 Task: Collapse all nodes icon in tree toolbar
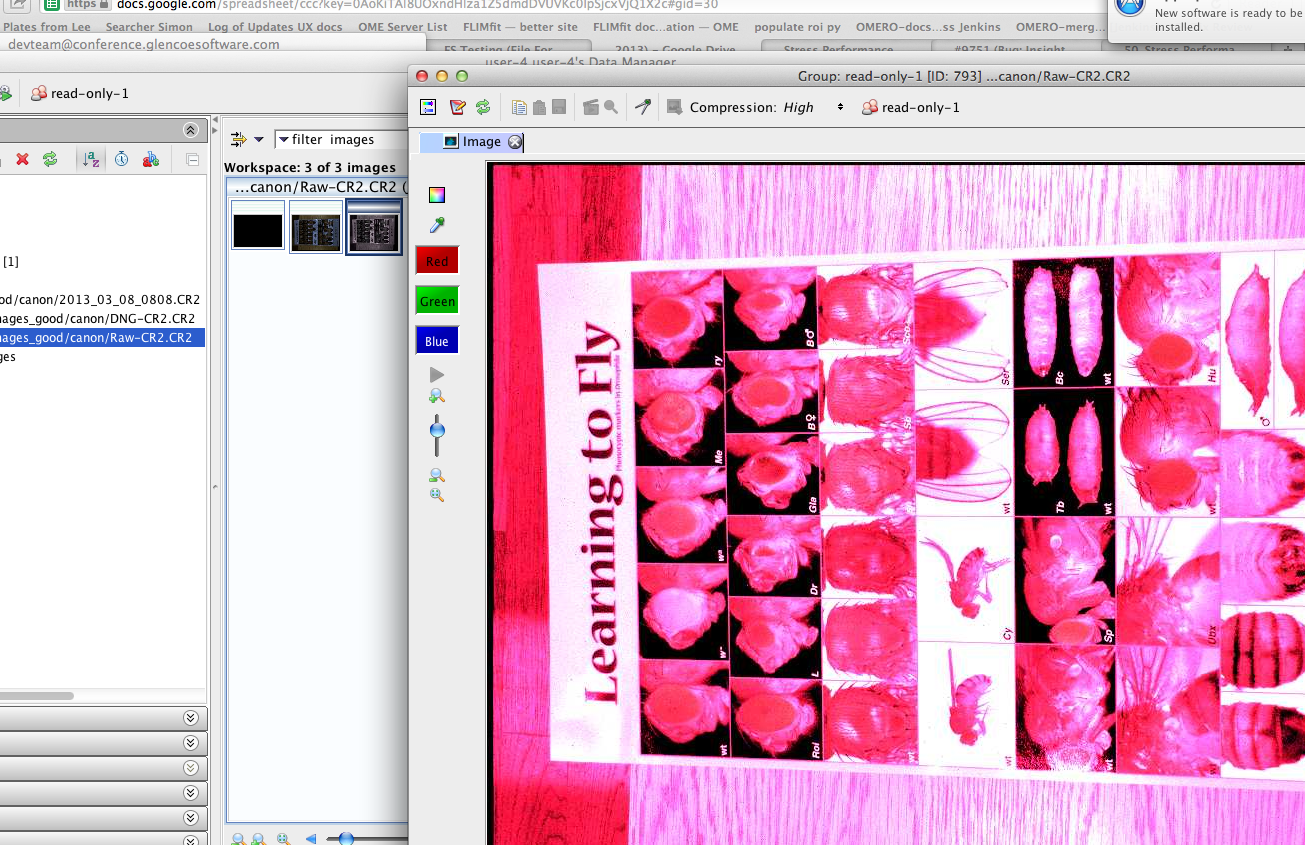(x=193, y=160)
